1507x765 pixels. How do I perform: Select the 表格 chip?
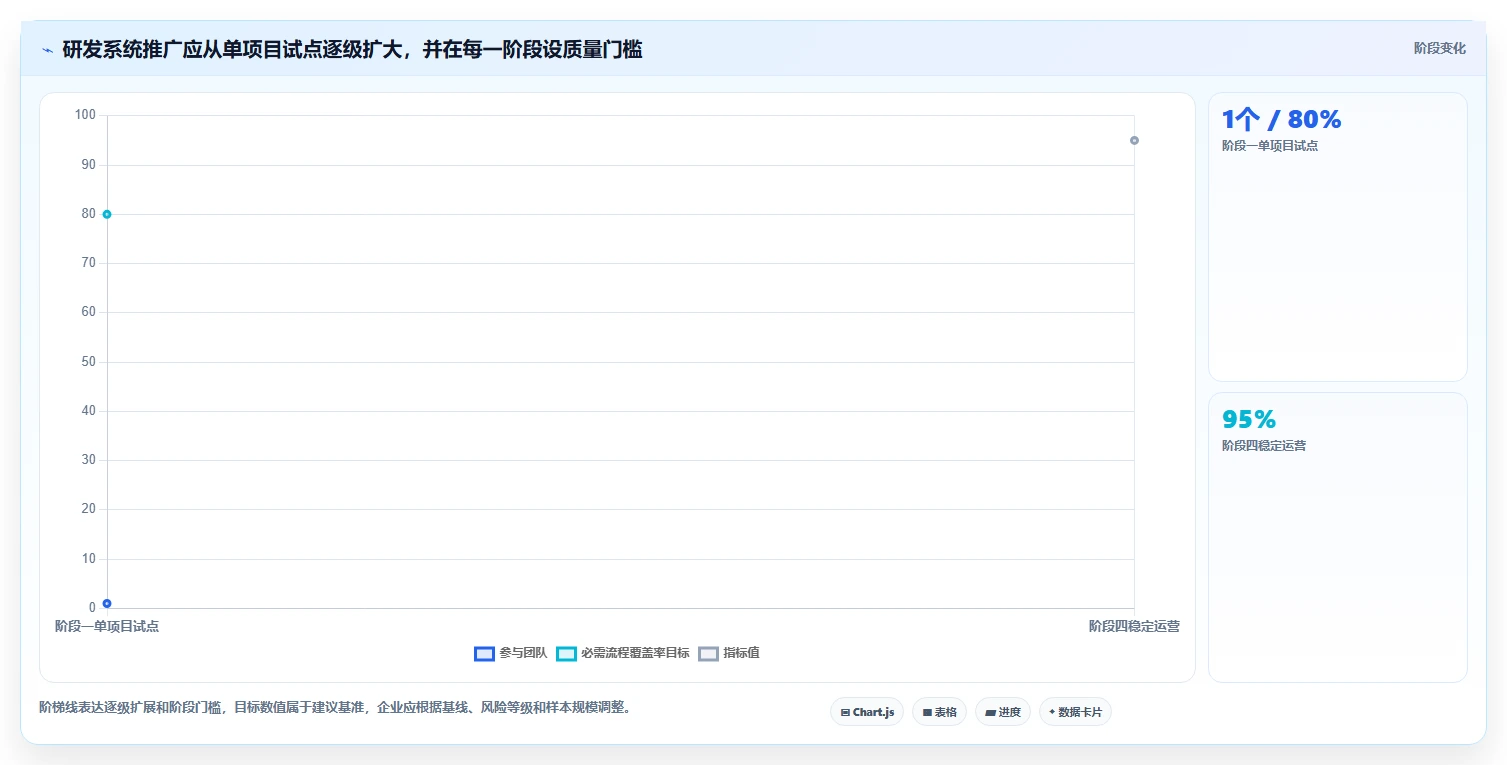pos(939,712)
